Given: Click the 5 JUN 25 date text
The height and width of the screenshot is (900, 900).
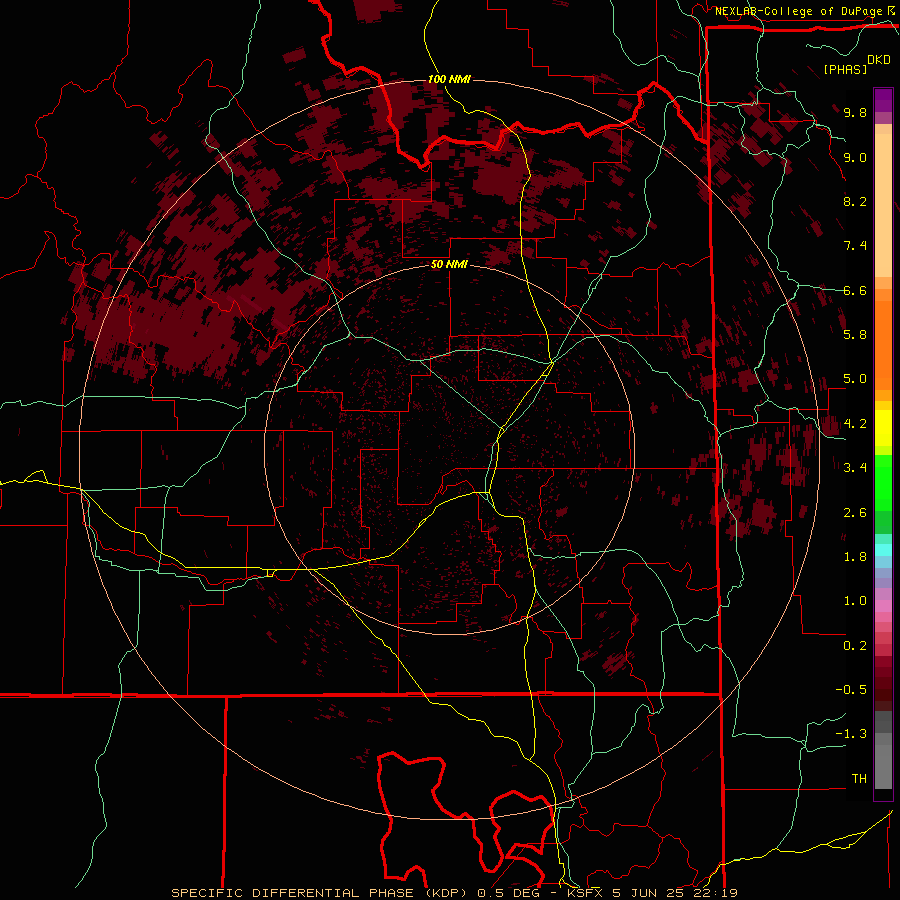Looking at the screenshot, I should pyautogui.click(x=649, y=893).
